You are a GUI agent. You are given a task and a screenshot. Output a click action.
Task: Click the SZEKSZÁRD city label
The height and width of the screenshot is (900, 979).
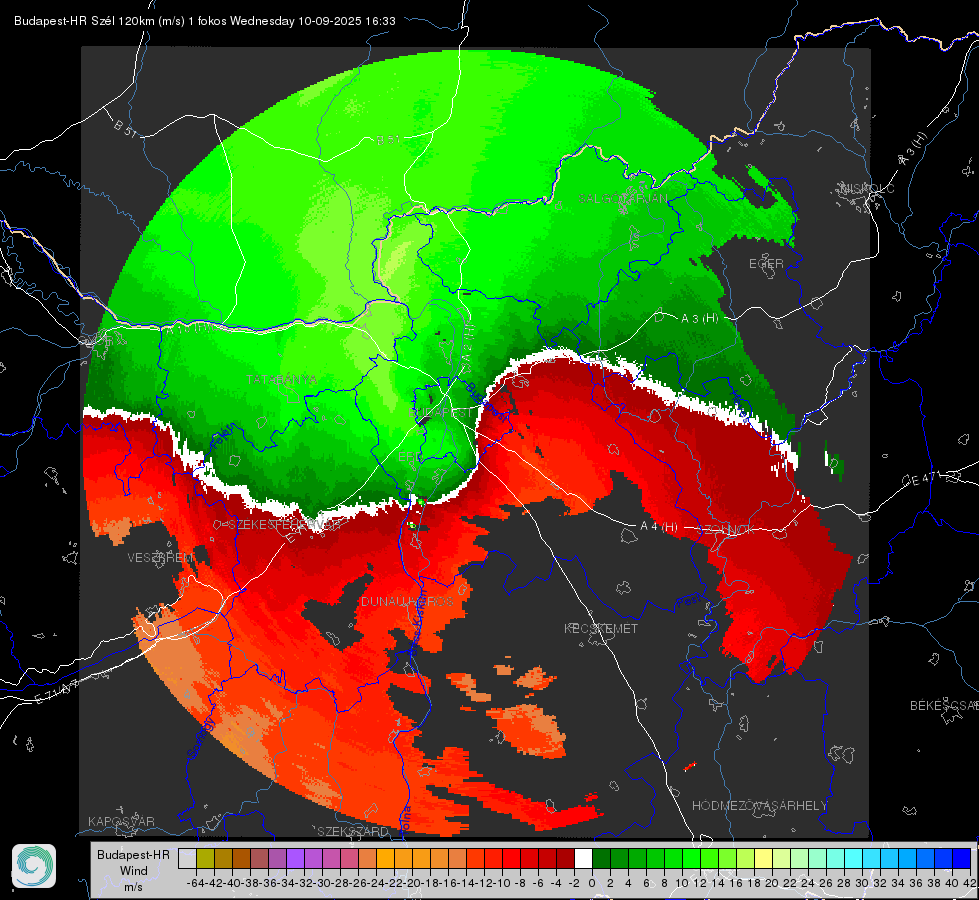[353, 831]
